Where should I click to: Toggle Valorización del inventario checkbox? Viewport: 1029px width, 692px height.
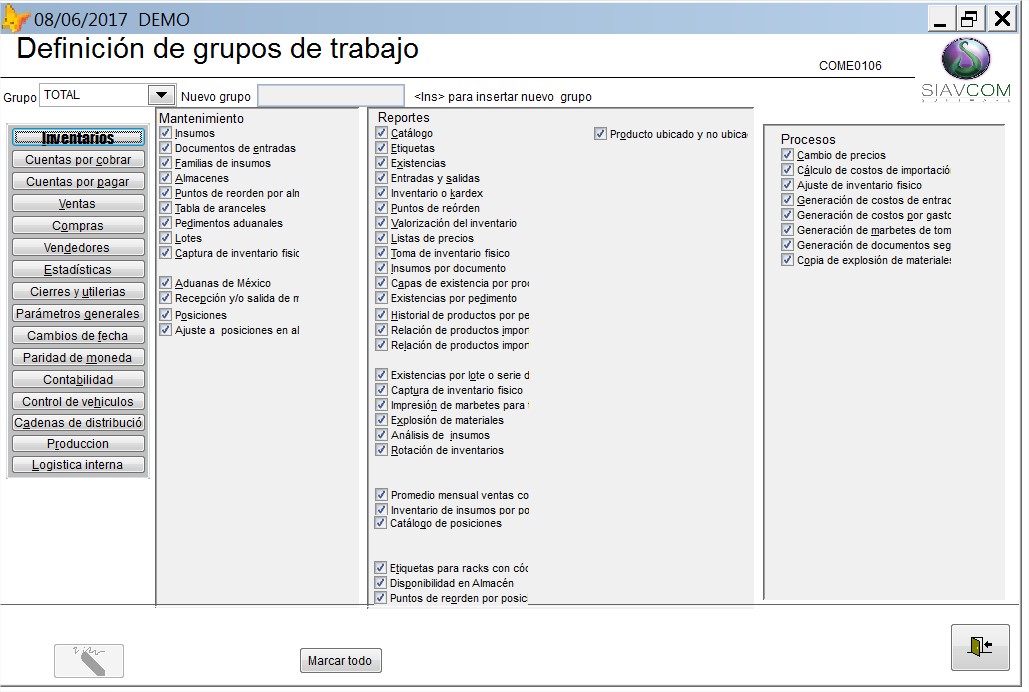coord(381,223)
